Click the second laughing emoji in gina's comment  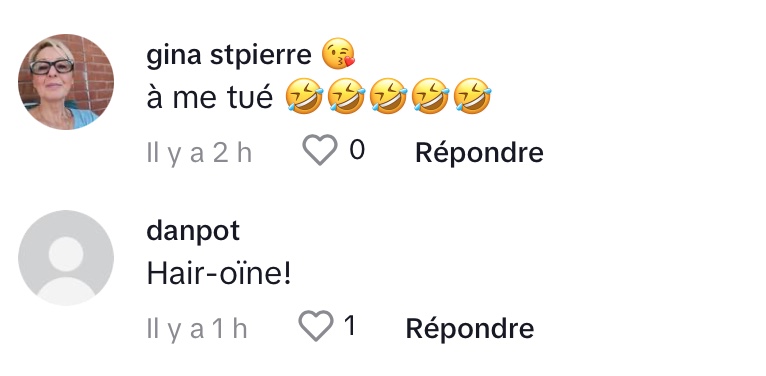point(346,96)
